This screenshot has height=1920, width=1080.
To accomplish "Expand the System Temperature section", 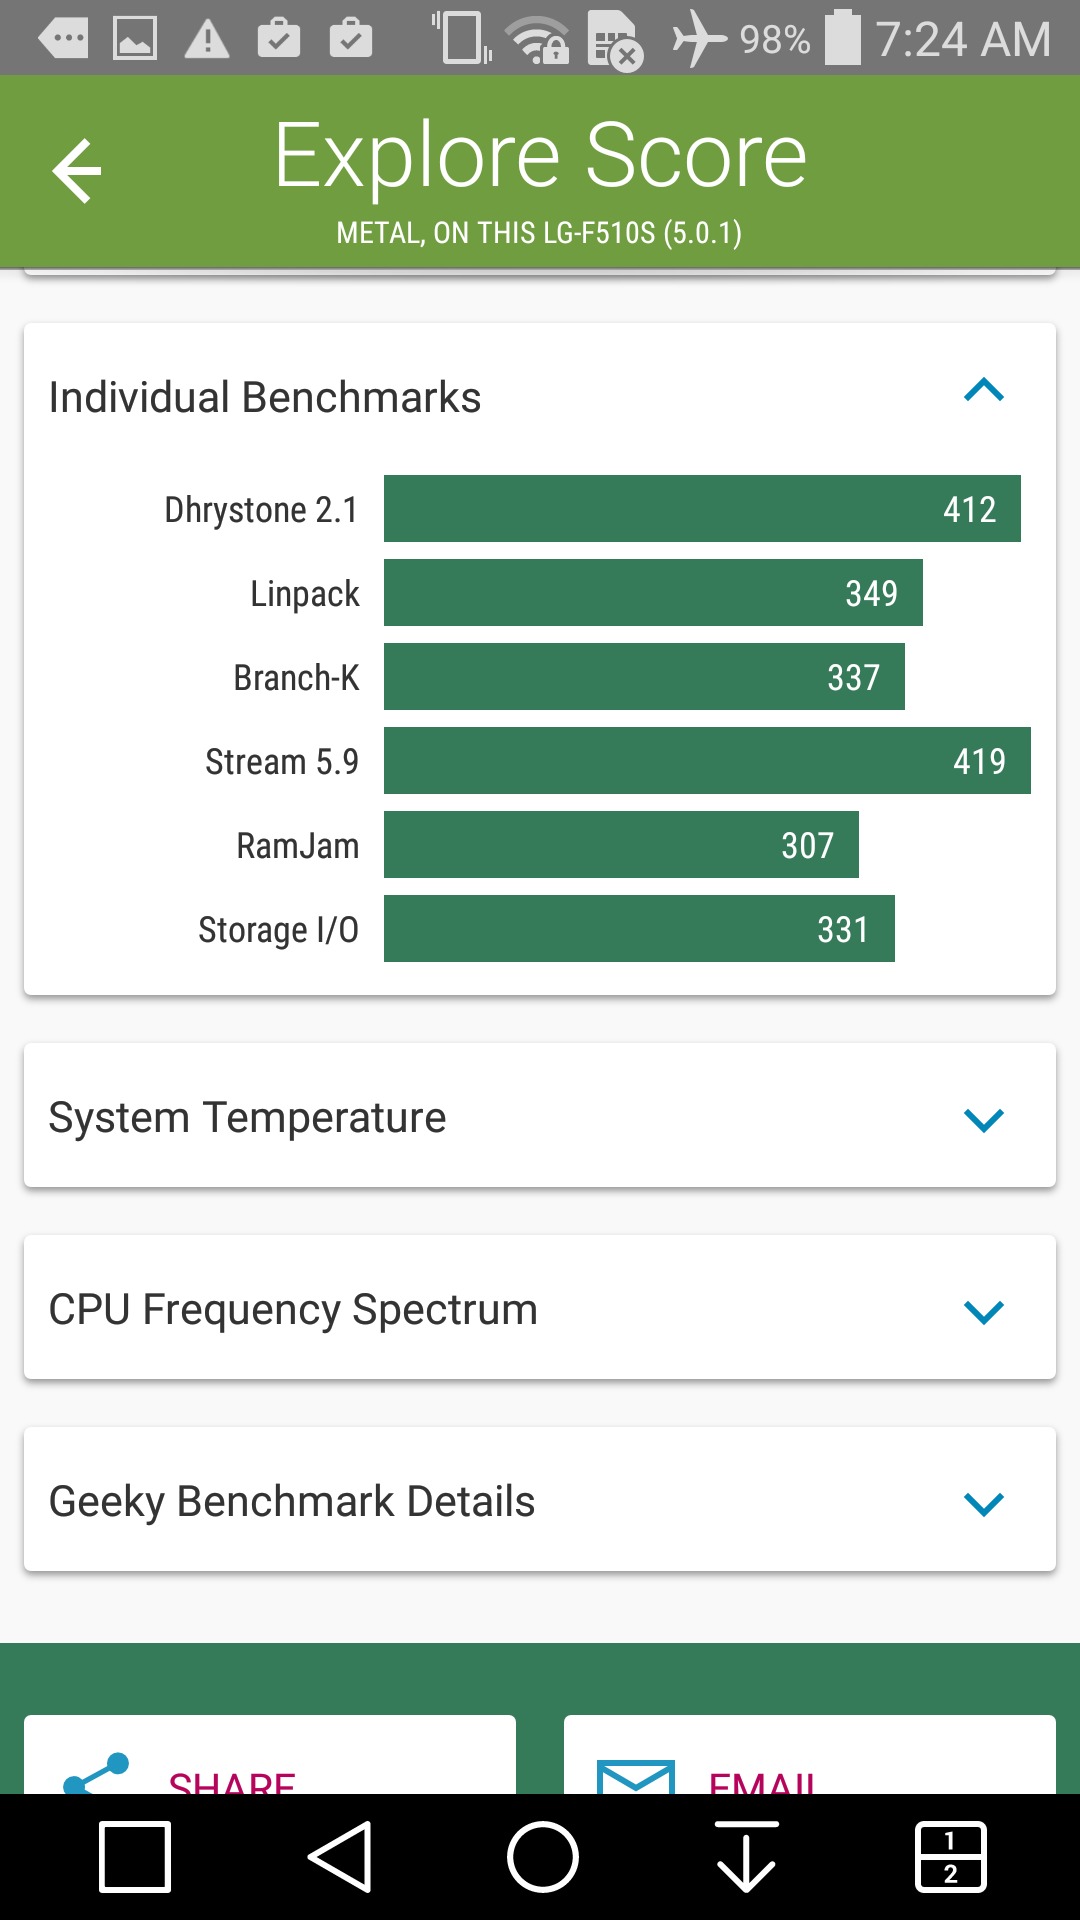I will click(x=983, y=1119).
